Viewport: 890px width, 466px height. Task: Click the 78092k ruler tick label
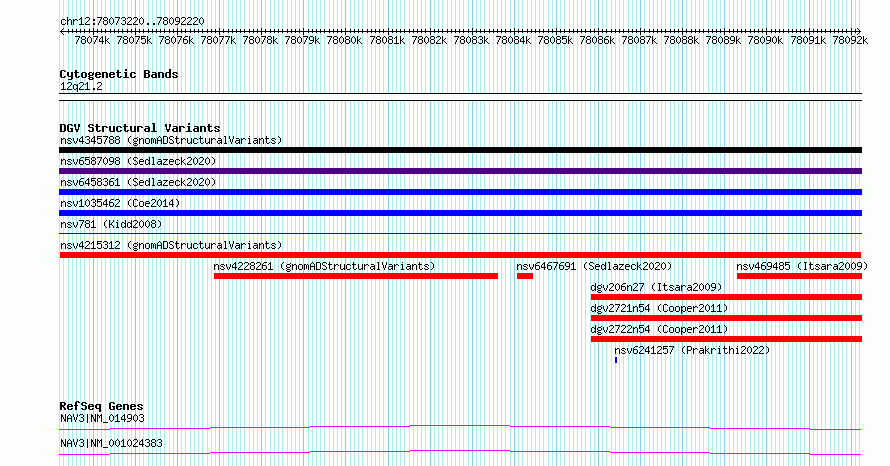(850, 40)
